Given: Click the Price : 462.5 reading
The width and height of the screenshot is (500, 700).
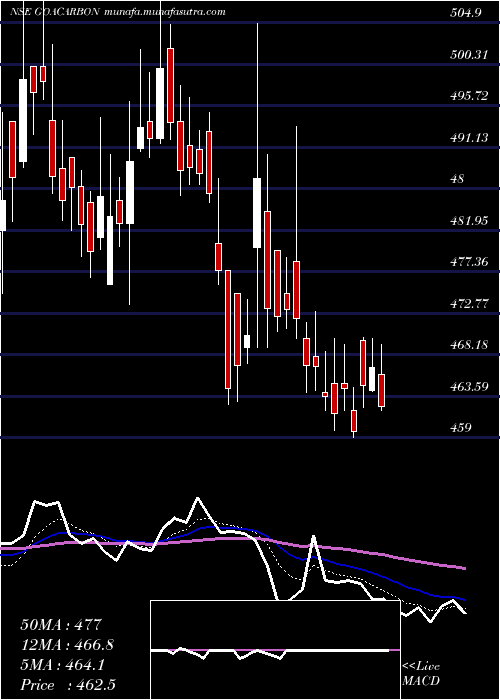Looking at the screenshot, I should point(68,685).
